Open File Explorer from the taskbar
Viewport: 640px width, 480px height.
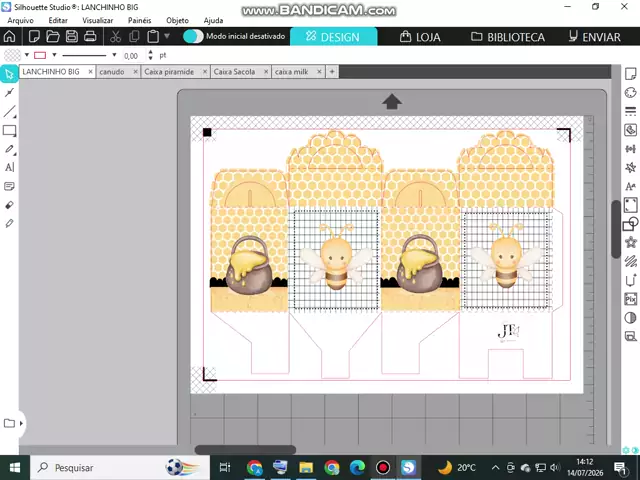coord(306,467)
